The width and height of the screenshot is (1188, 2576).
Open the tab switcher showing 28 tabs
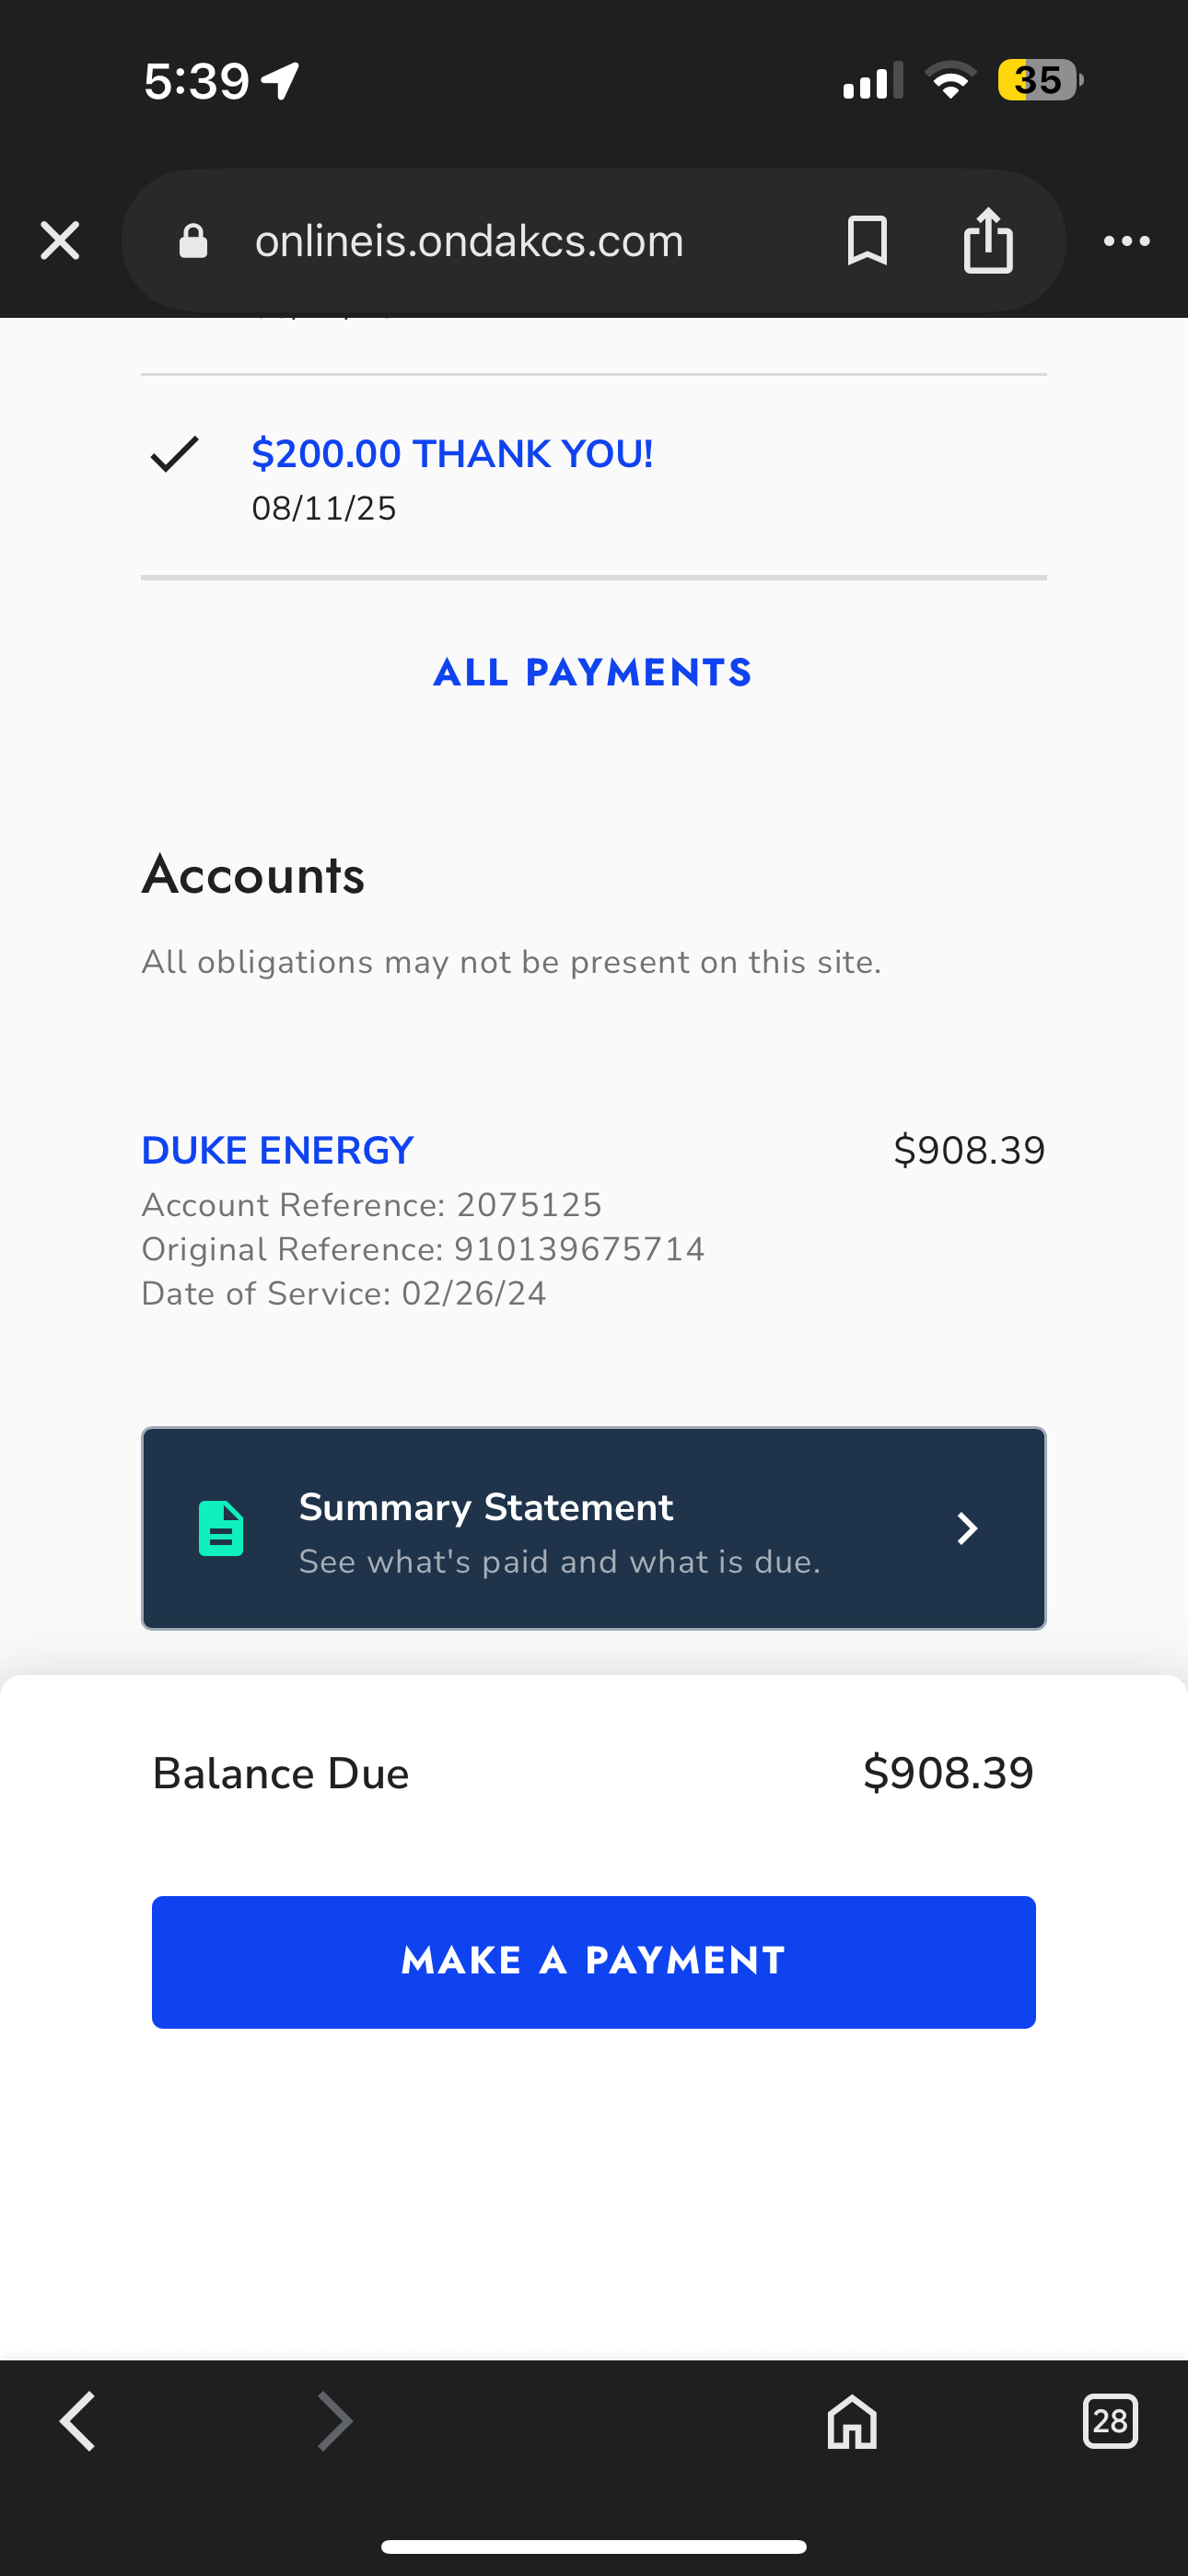(x=1110, y=2421)
